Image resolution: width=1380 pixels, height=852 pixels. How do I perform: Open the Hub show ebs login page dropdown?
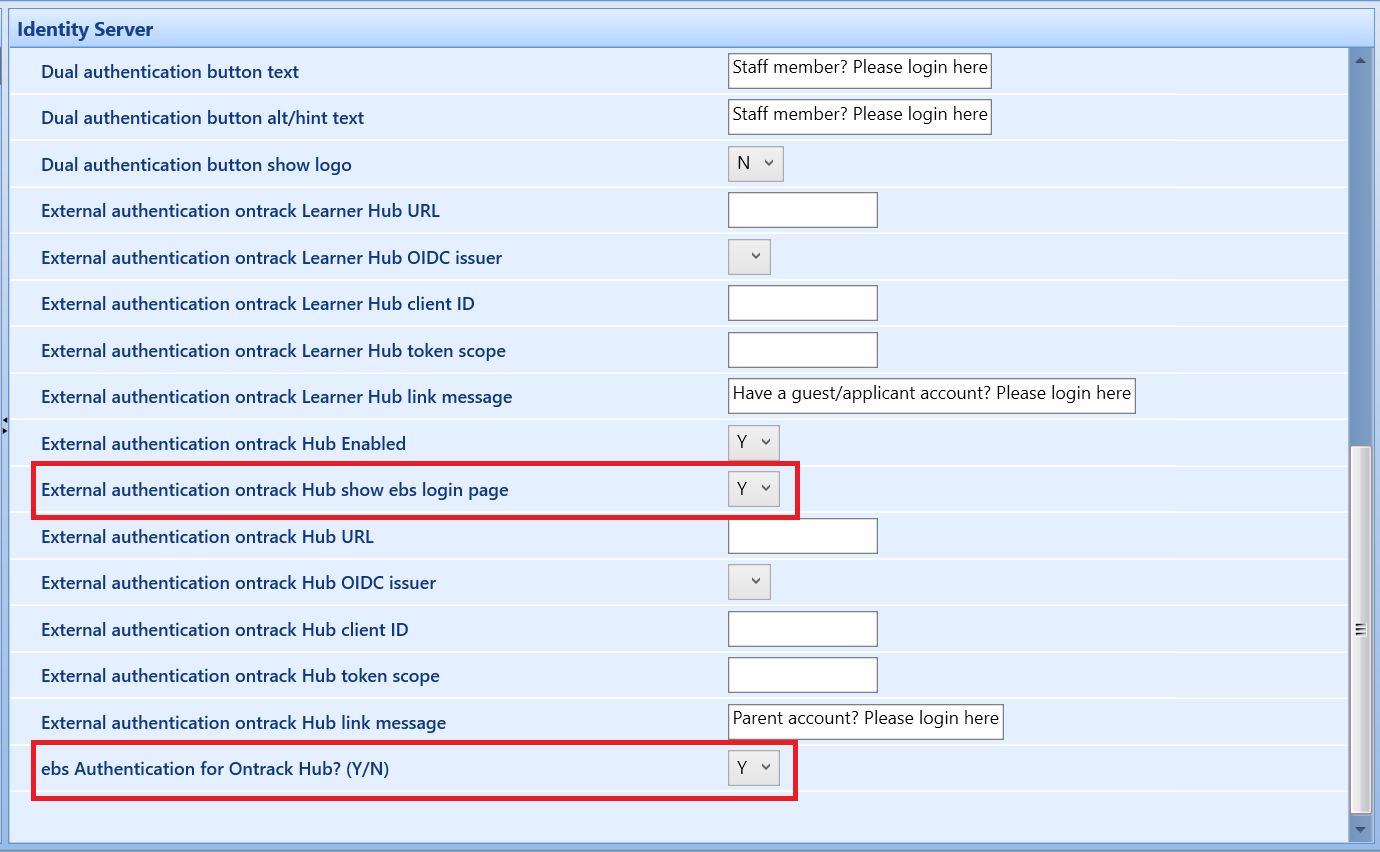[753, 489]
